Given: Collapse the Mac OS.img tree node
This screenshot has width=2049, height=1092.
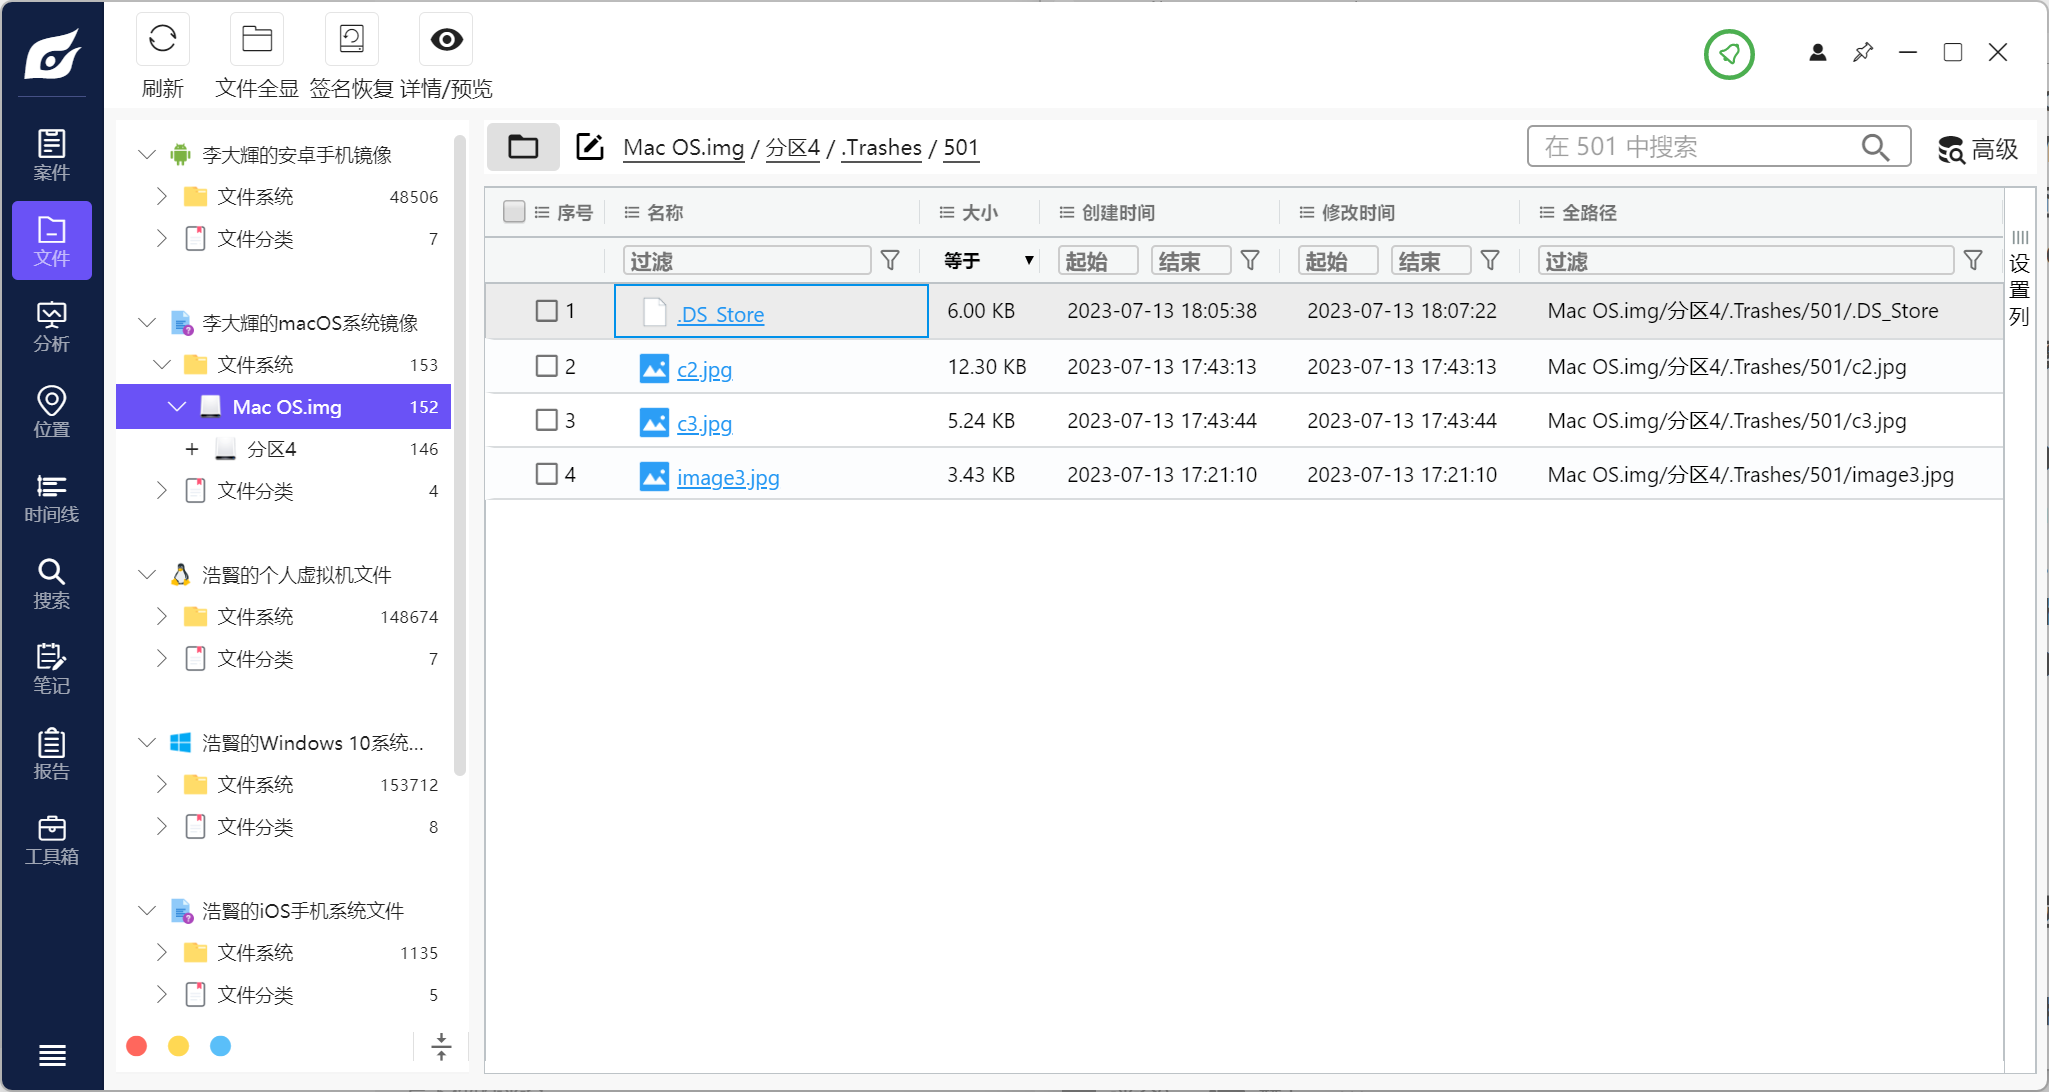Looking at the screenshot, I should (x=177, y=407).
